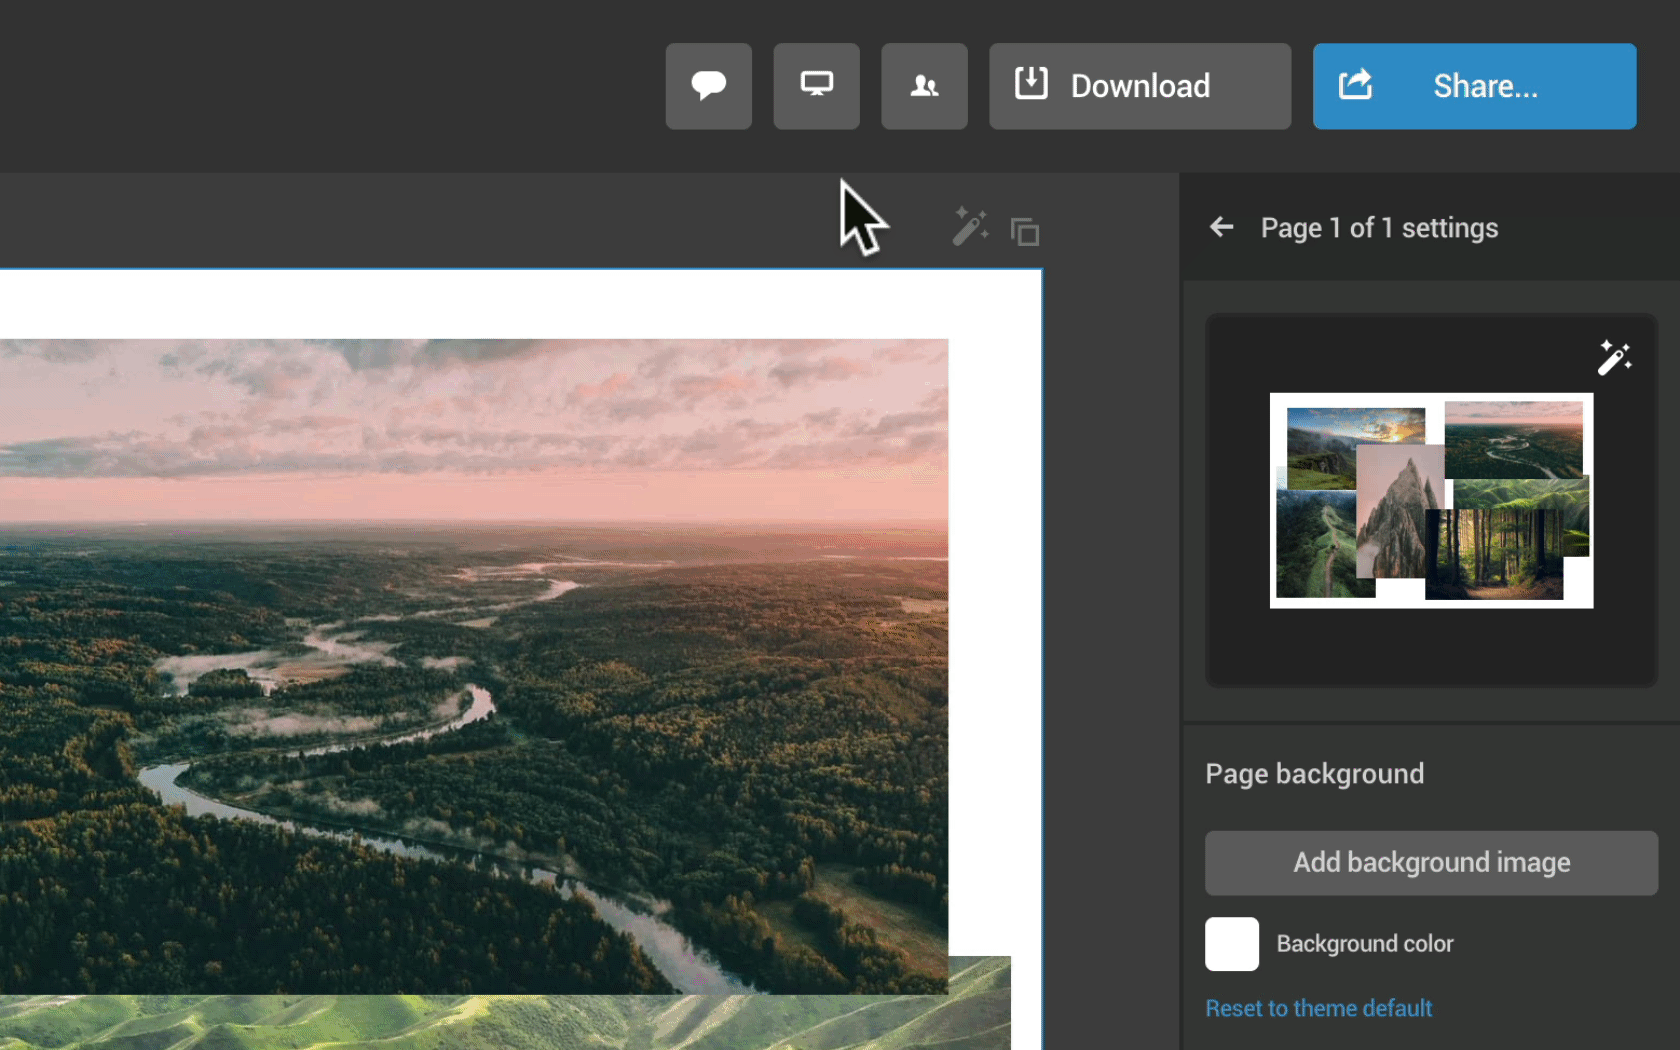
Task: Click the Reset to theme default link
Action: click(1318, 1008)
